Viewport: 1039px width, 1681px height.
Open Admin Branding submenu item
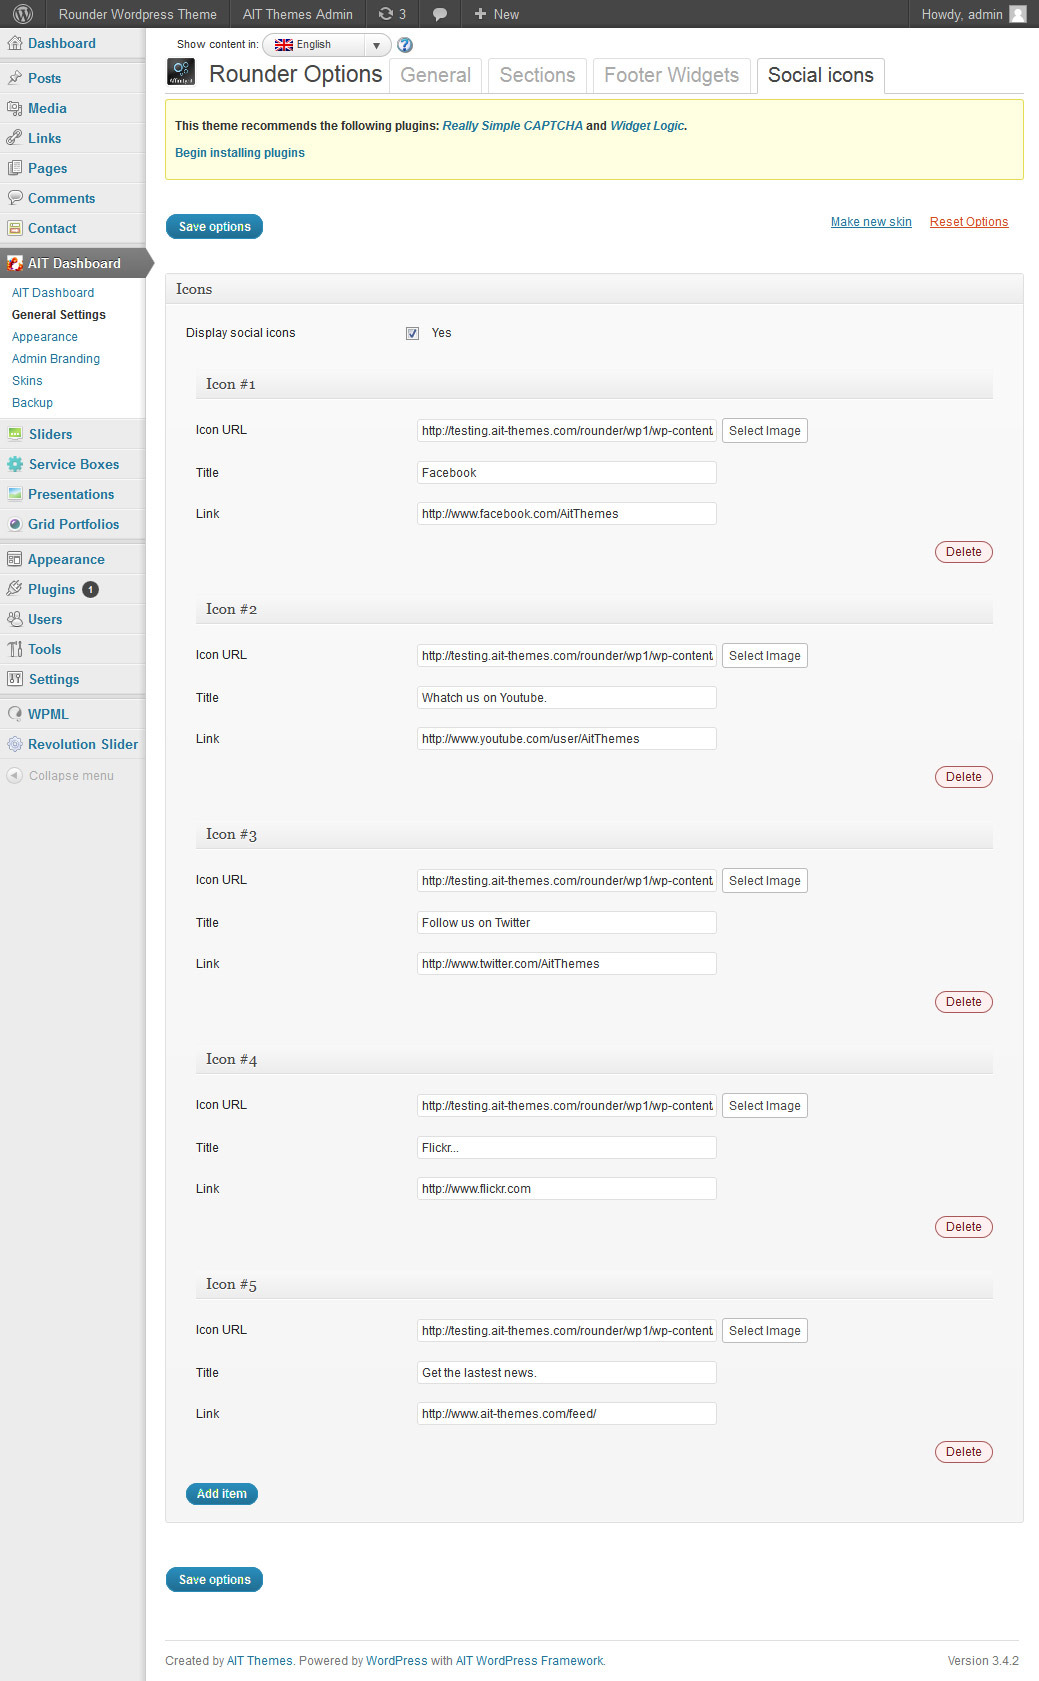(x=56, y=359)
